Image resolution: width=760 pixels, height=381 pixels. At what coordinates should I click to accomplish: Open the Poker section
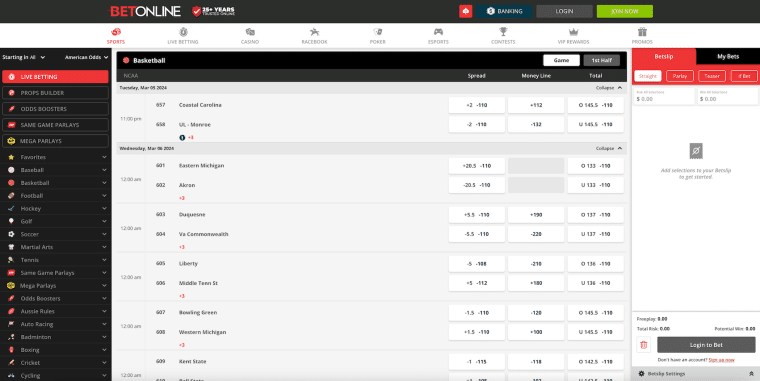(x=378, y=36)
